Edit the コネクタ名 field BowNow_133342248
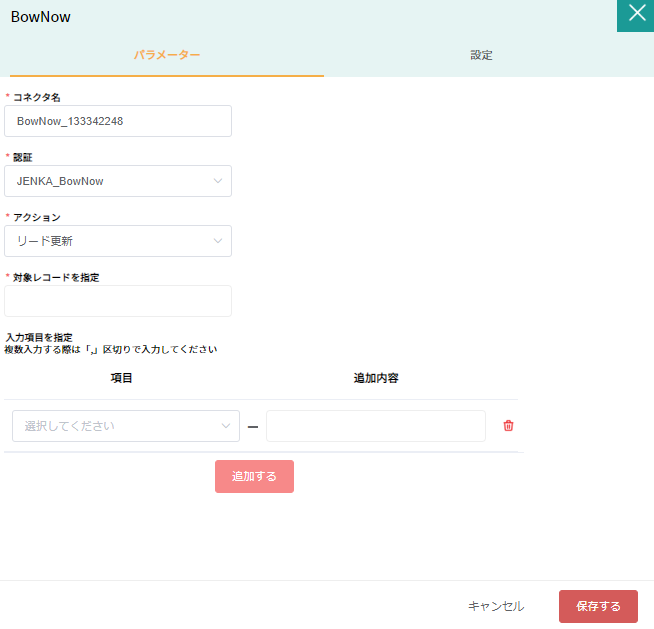 point(118,121)
